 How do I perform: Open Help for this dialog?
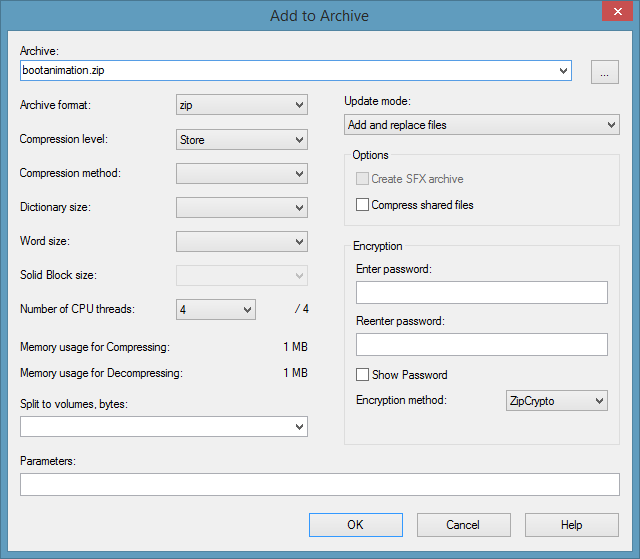571,525
